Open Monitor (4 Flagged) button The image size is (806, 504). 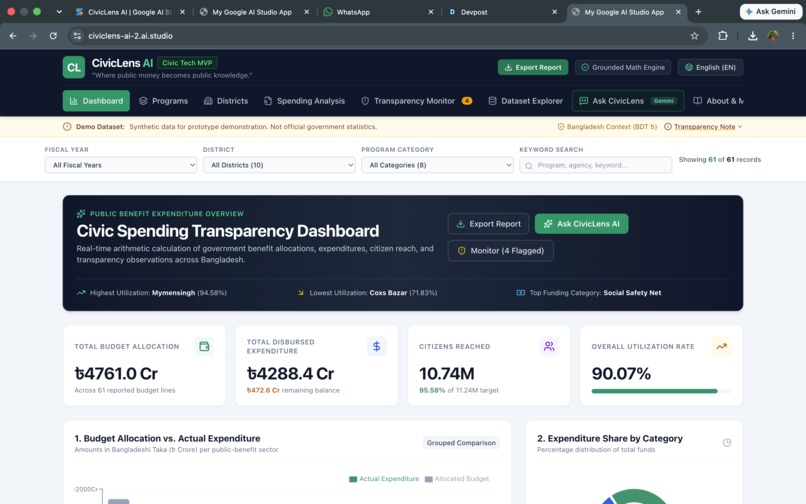(x=501, y=250)
